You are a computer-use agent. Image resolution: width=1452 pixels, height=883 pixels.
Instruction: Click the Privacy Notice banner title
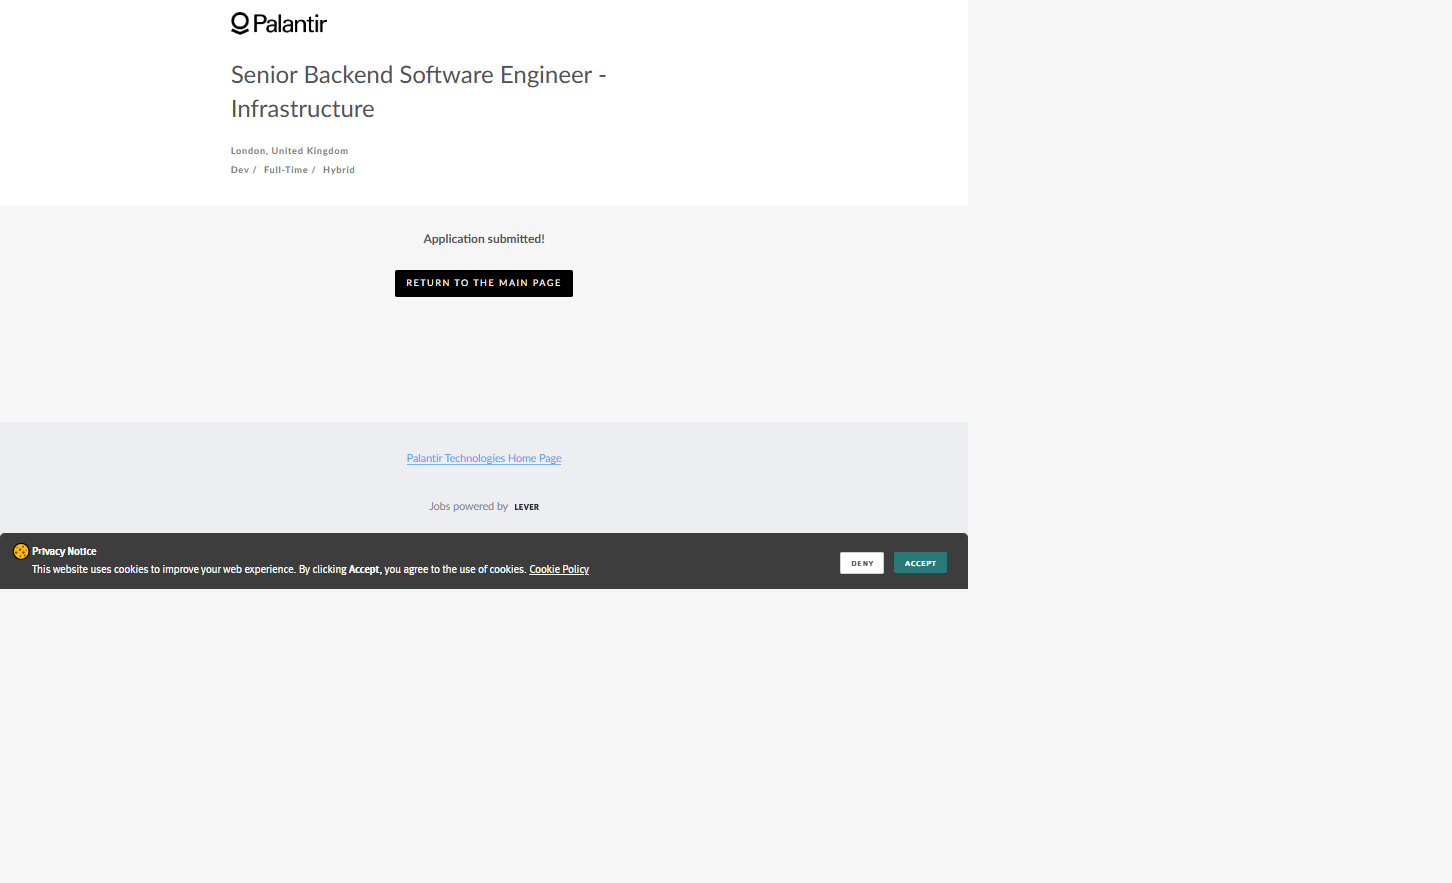64,551
